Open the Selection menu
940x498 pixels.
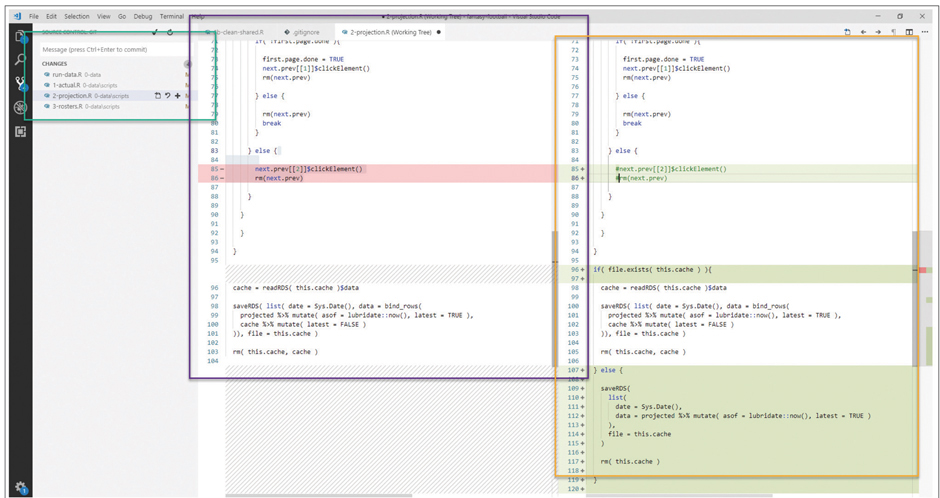77,17
